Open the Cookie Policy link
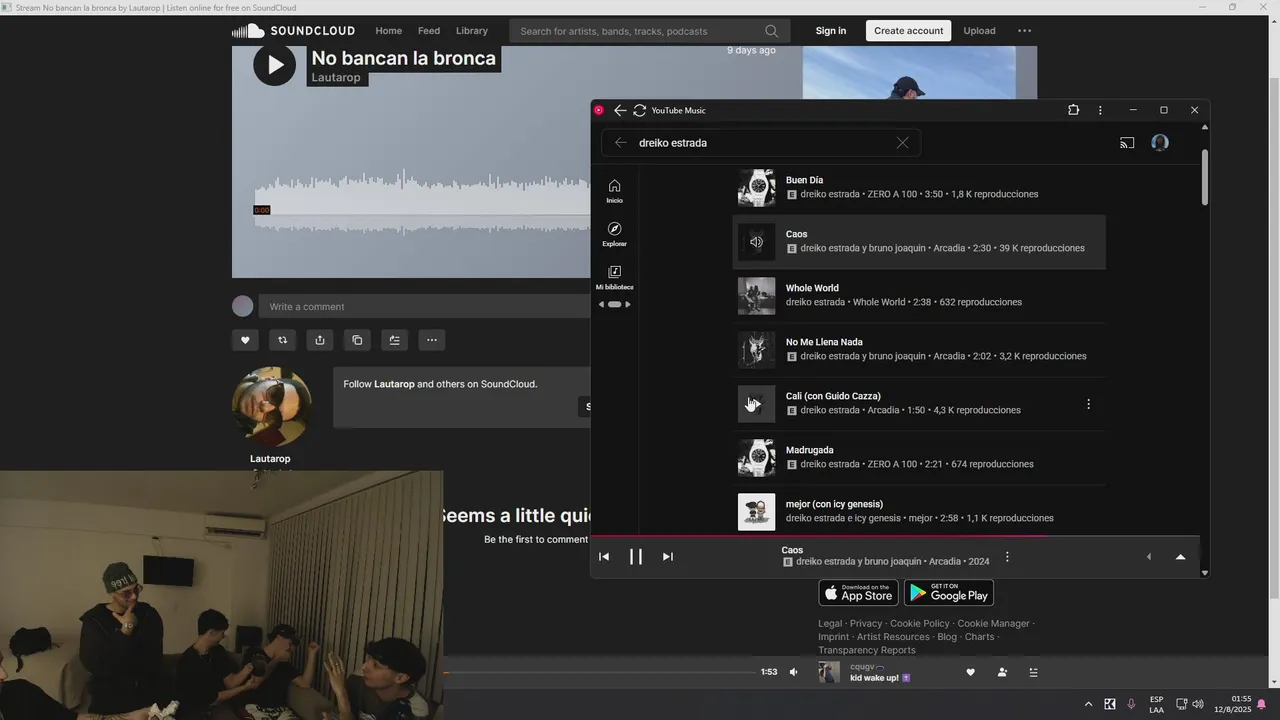The height and width of the screenshot is (720, 1280). click(x=920, y=623)
